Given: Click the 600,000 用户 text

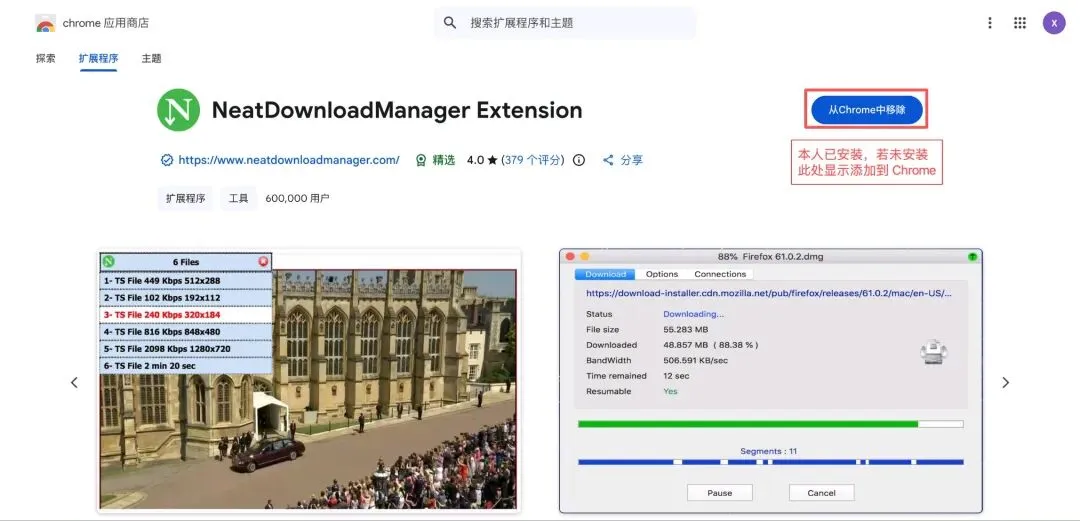Looking at the screenshot, I should pyautogui.click(x=297, y=198).
